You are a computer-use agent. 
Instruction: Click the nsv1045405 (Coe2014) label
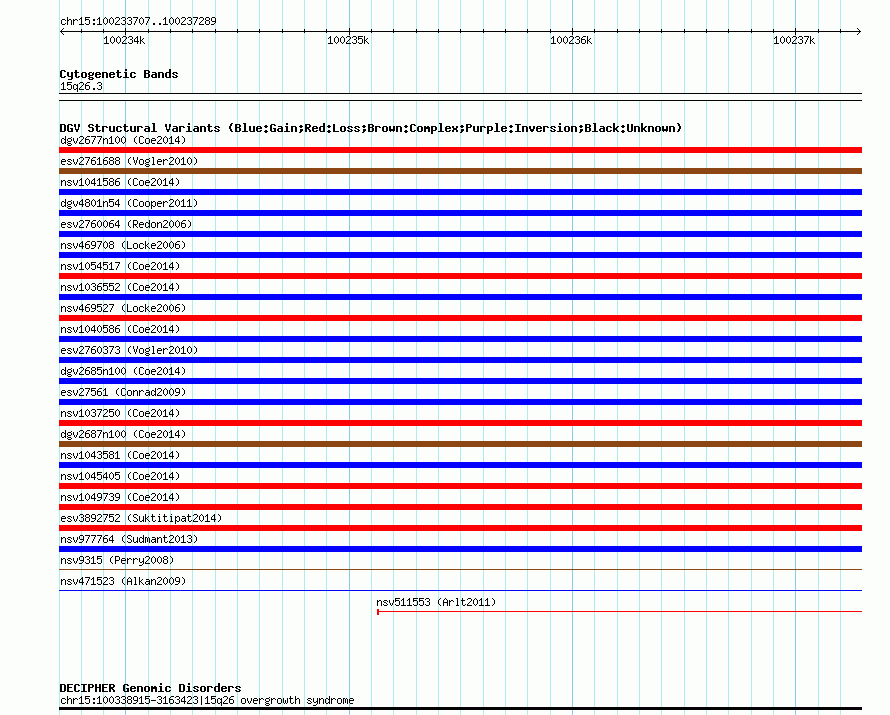point(120,476)
